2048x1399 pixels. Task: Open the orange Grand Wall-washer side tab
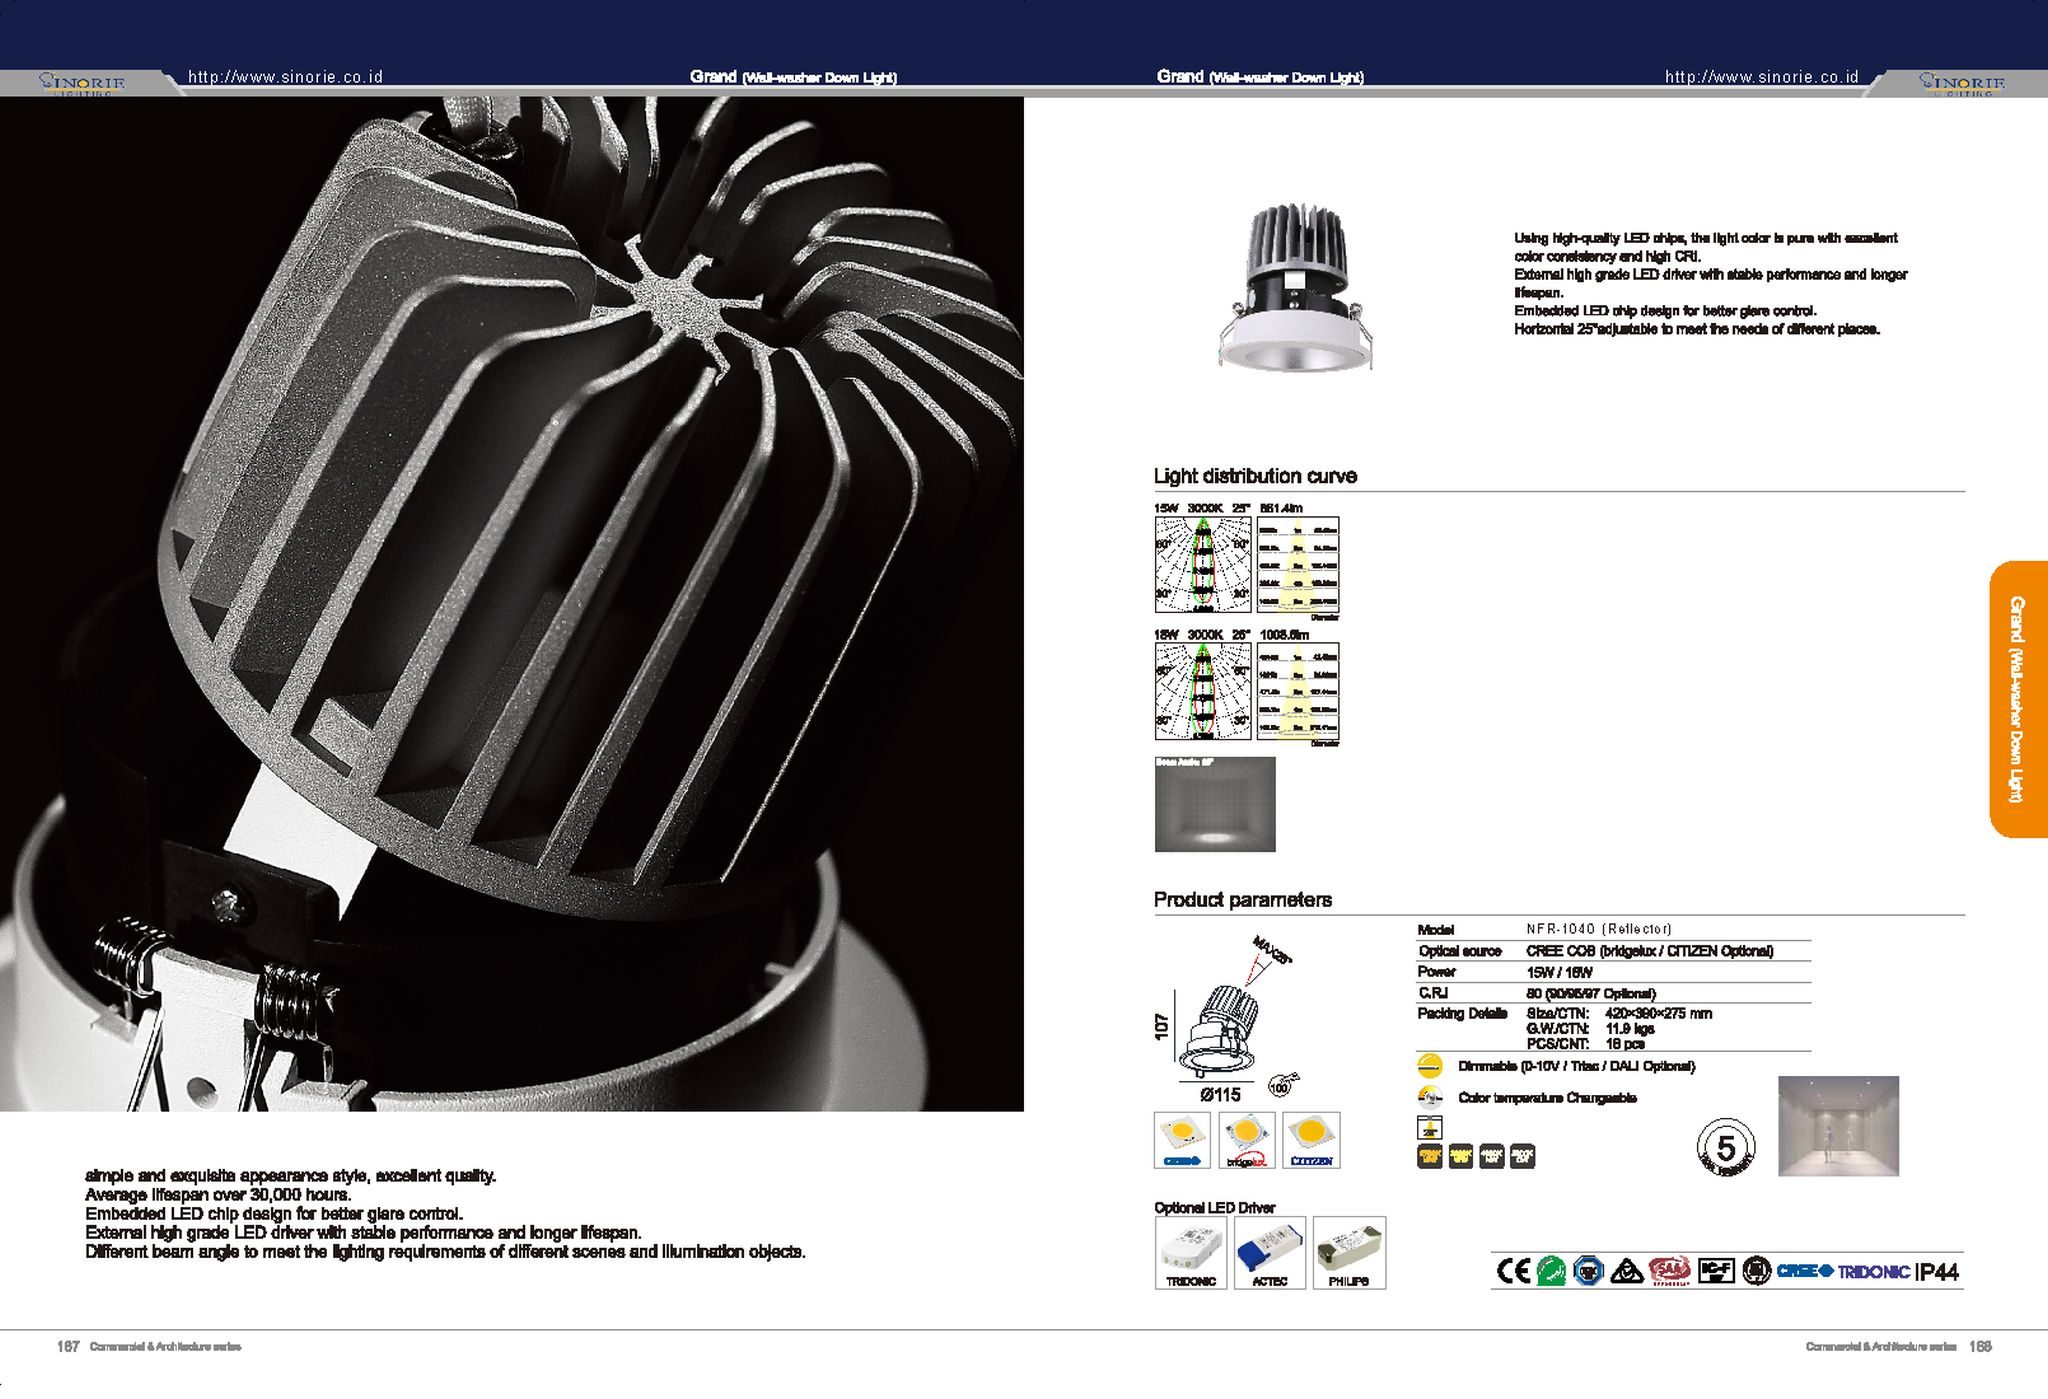click(x=2017, y=699)
